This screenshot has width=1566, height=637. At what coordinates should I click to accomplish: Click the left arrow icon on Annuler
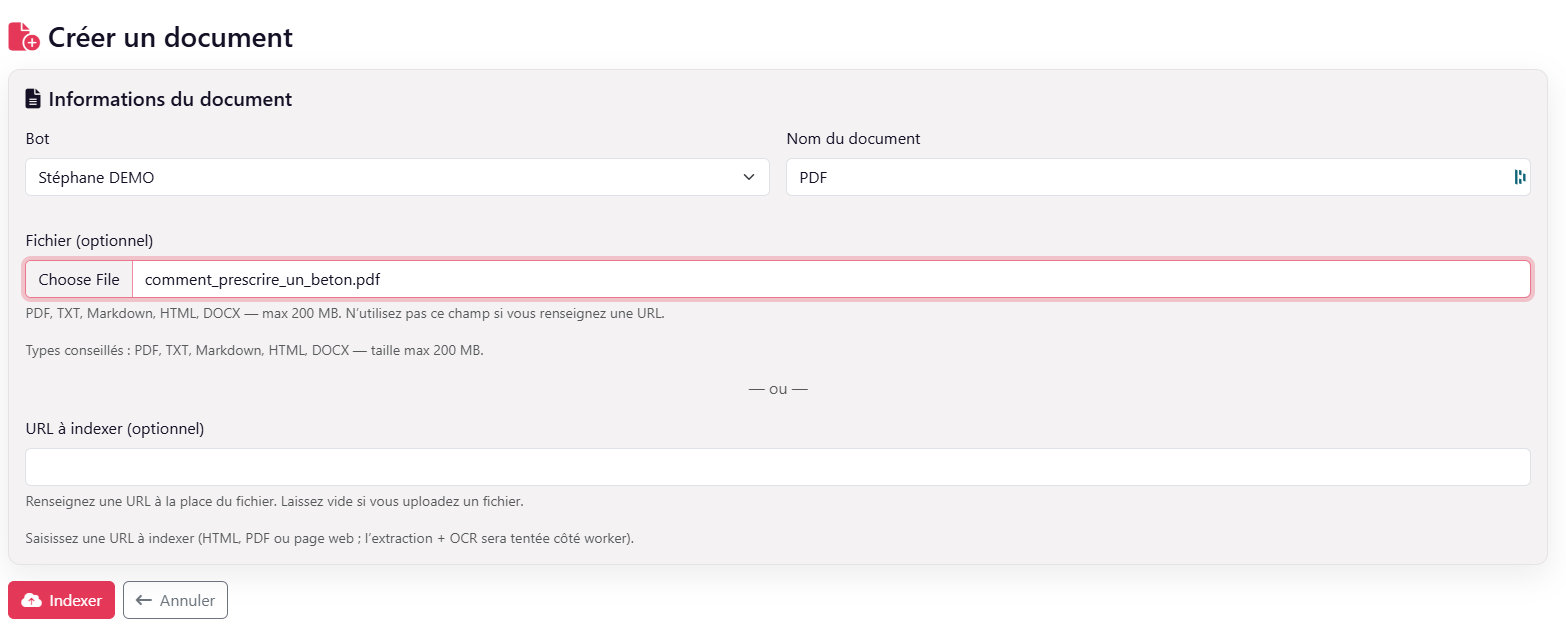144,600
